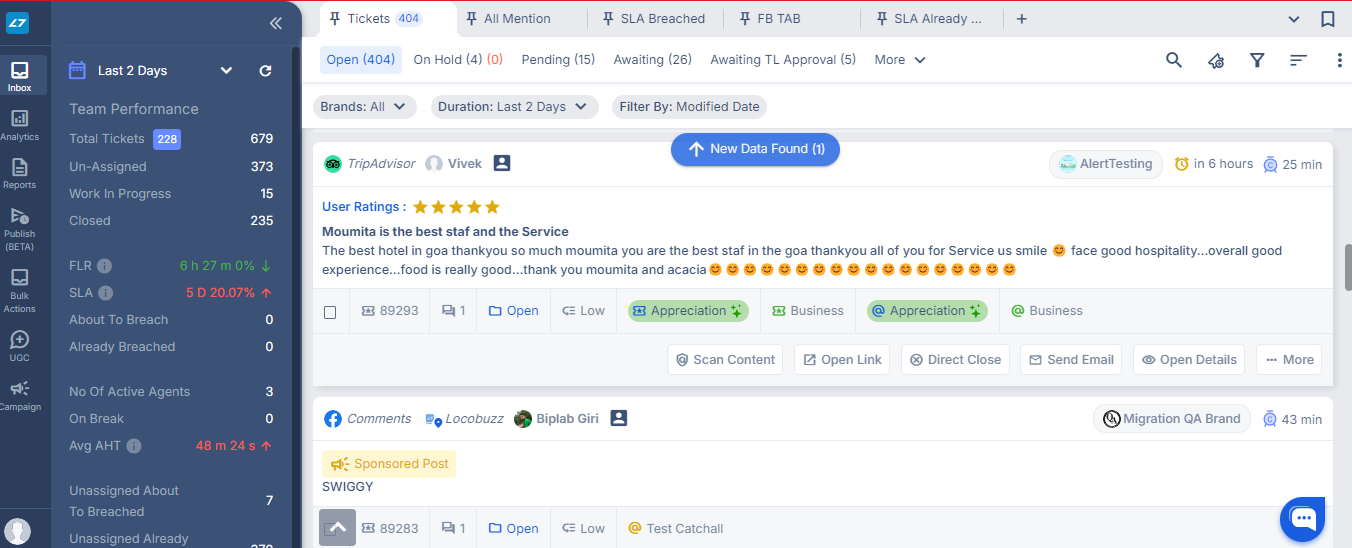Screen dimensions: 1352x548
Task: Open the filter funnel icon
Action: pos(1257,60)
